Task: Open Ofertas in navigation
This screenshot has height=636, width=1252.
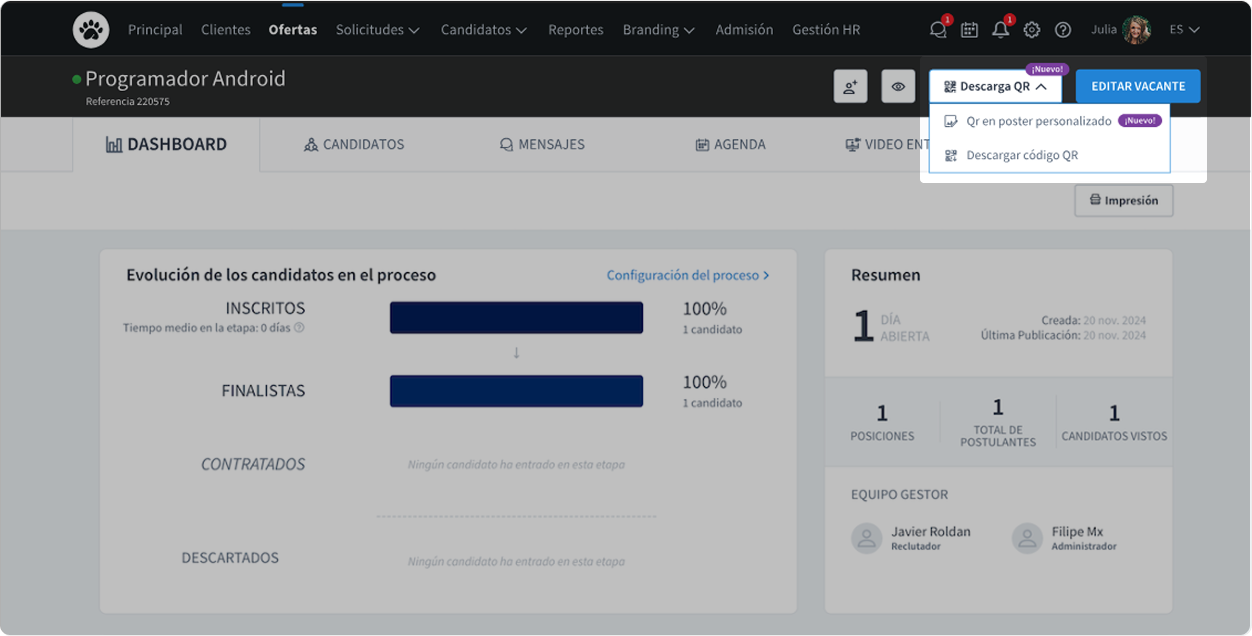Action: [293, 30]
